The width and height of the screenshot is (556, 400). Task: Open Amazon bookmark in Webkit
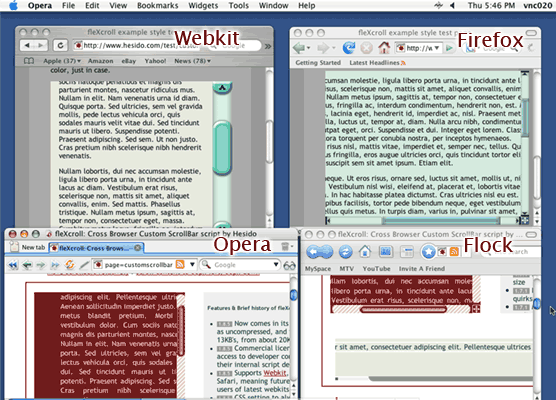point(100,61)
